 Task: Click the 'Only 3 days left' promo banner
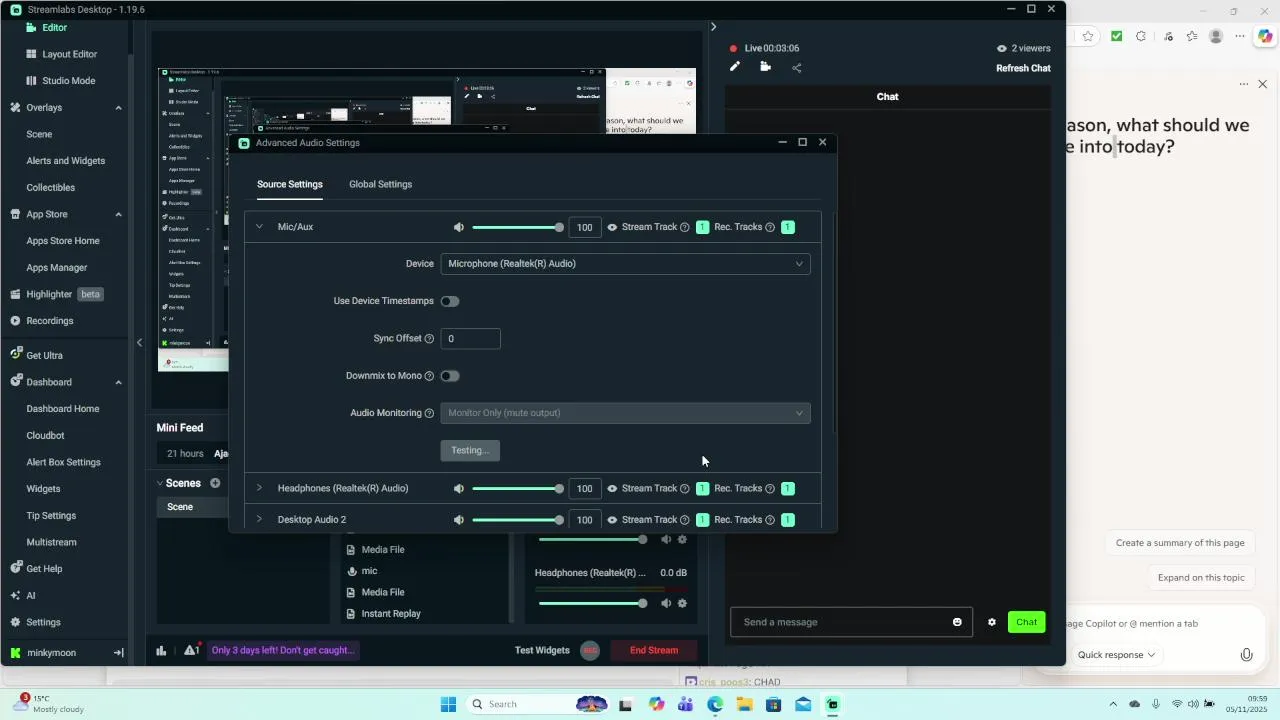(283, 650)
